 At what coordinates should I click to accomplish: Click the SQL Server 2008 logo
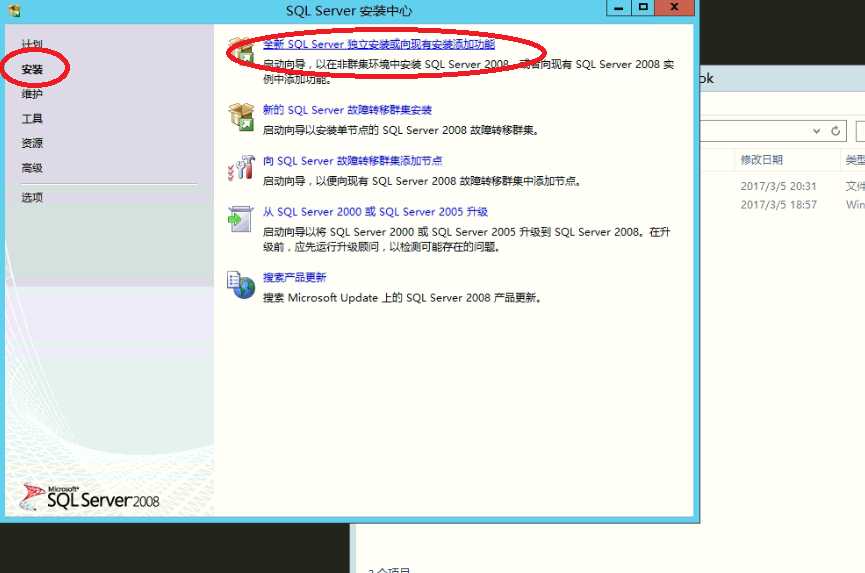click(x=90, y=497)
